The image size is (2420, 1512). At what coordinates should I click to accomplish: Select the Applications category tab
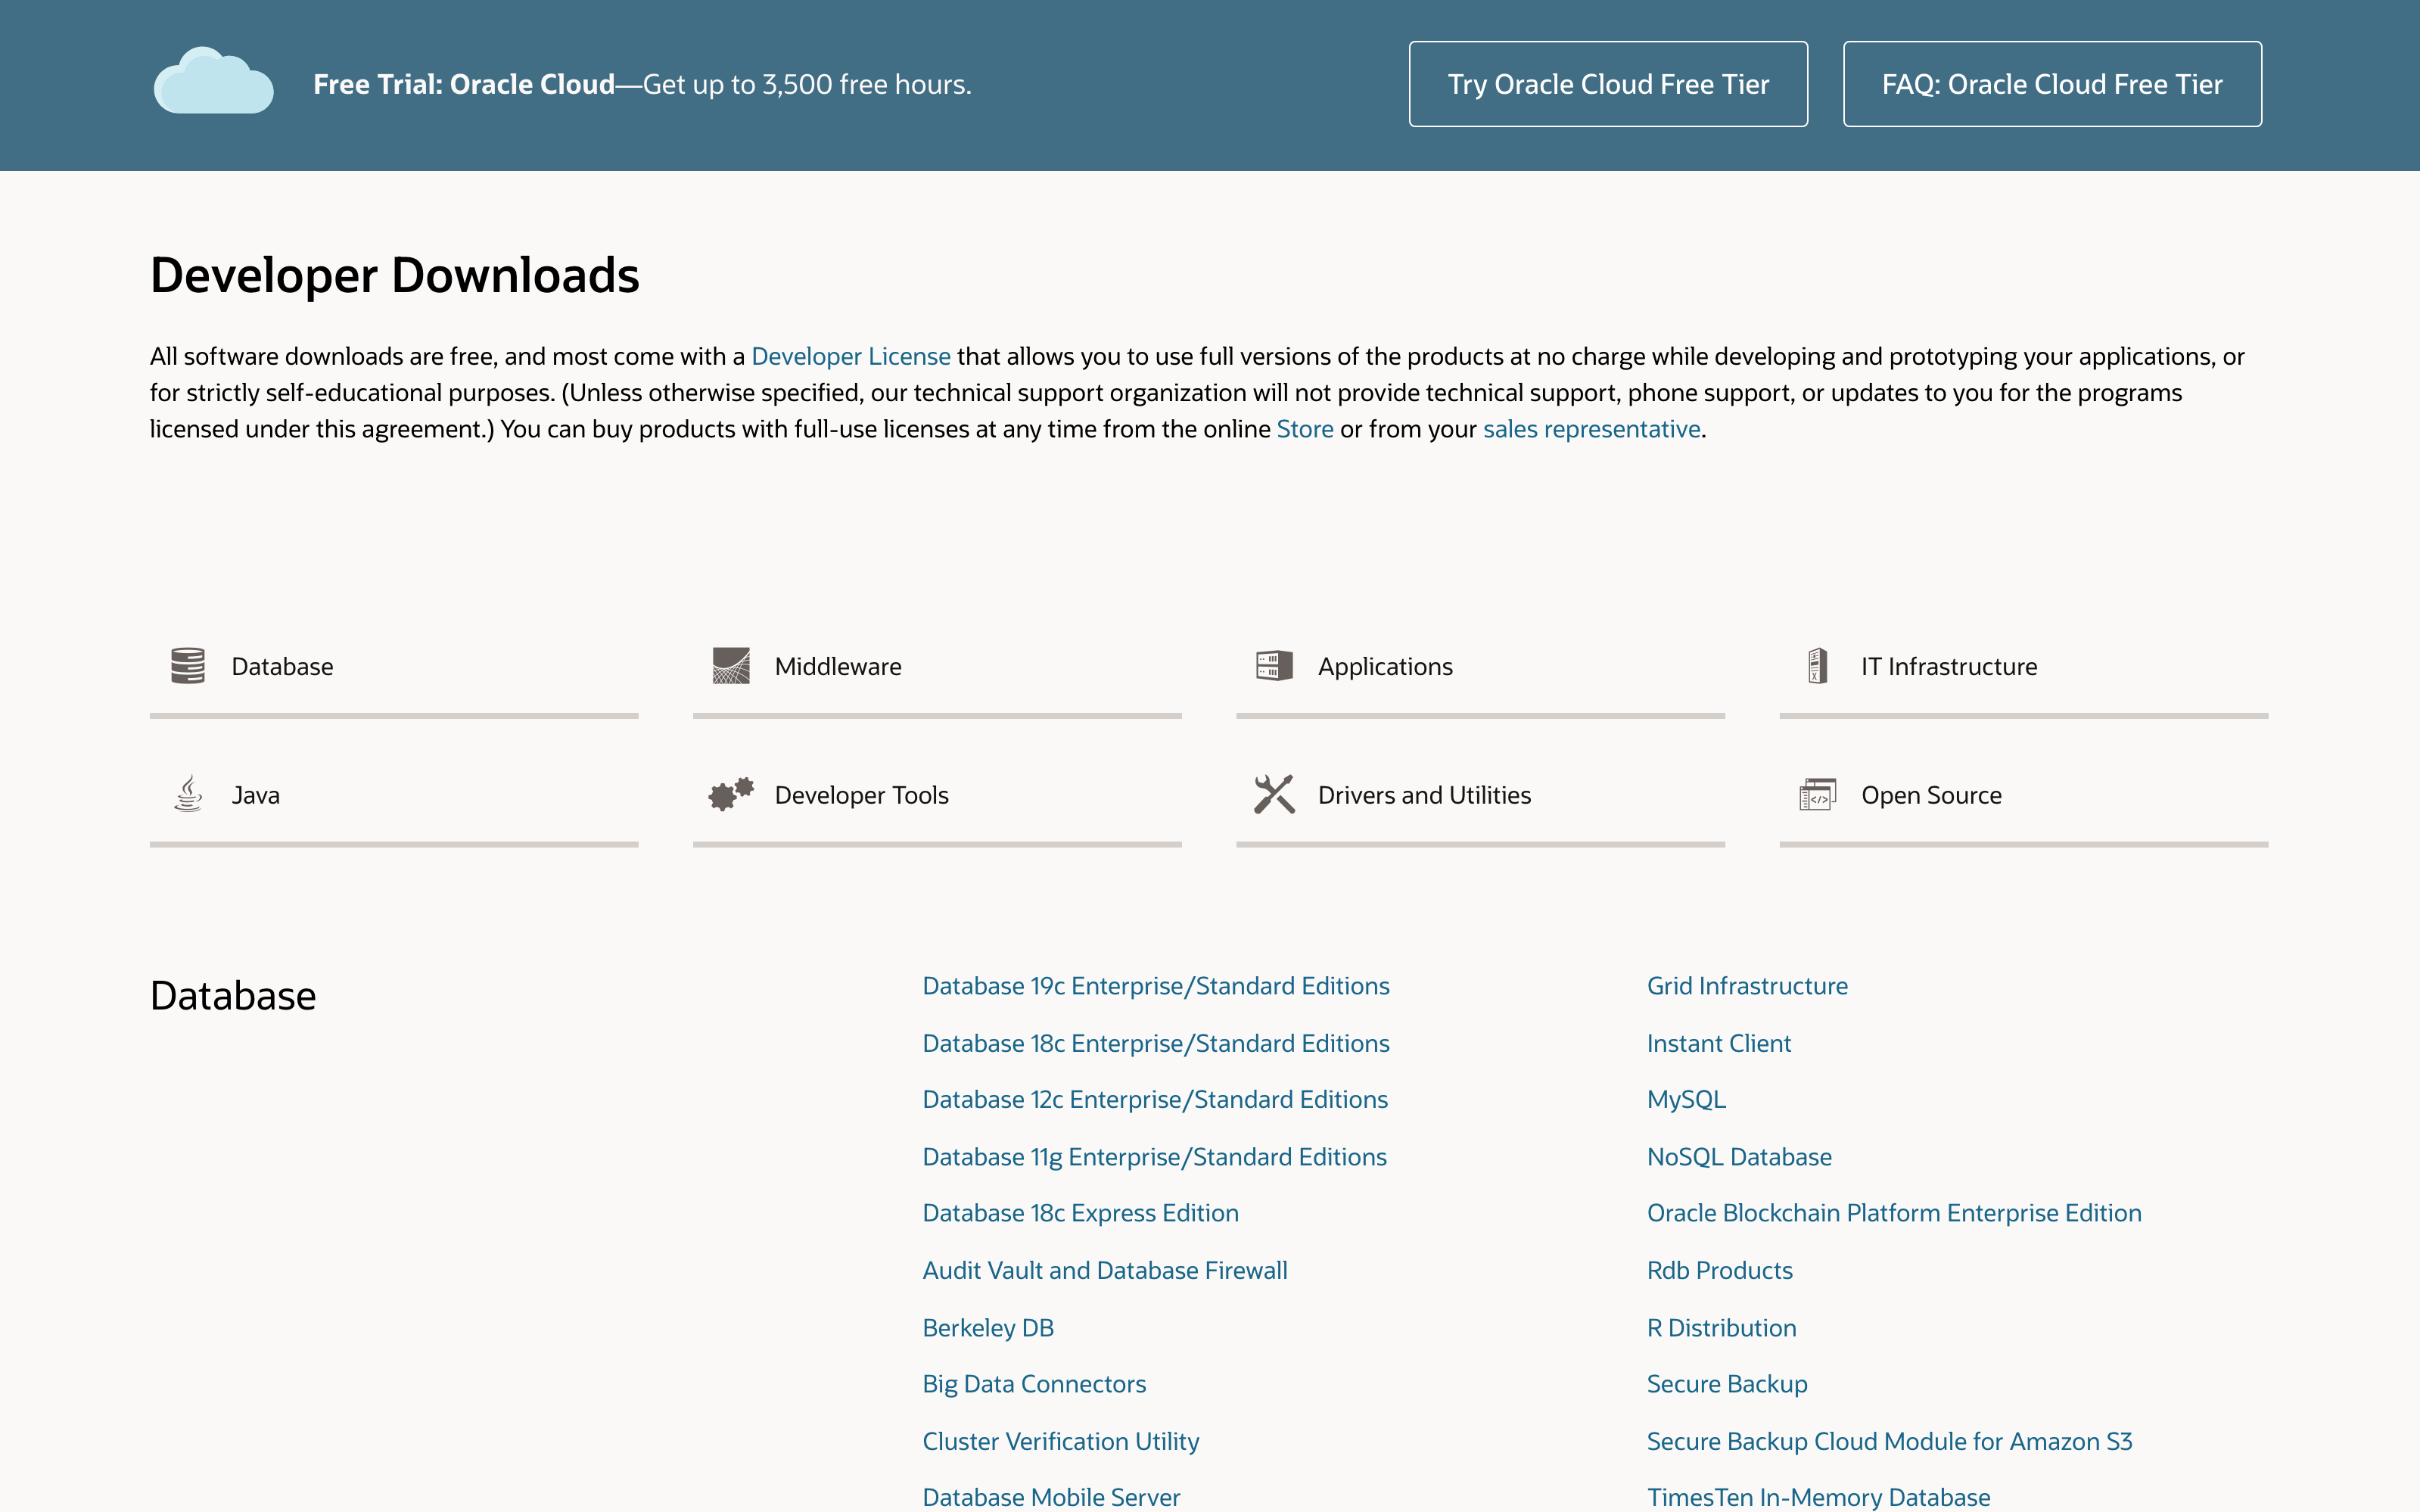(1480, 667)
